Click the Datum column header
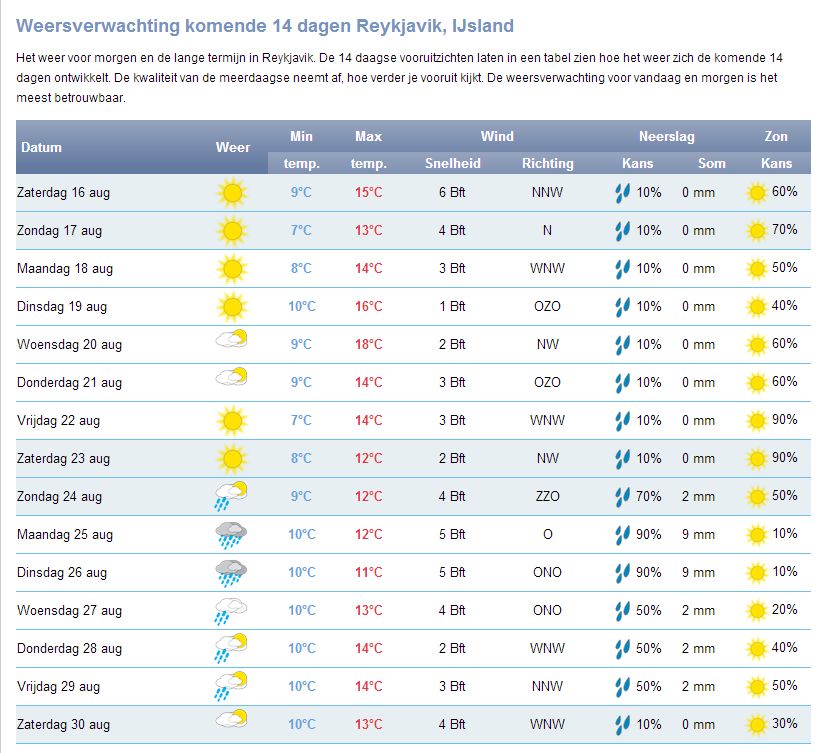 point(42,147)
